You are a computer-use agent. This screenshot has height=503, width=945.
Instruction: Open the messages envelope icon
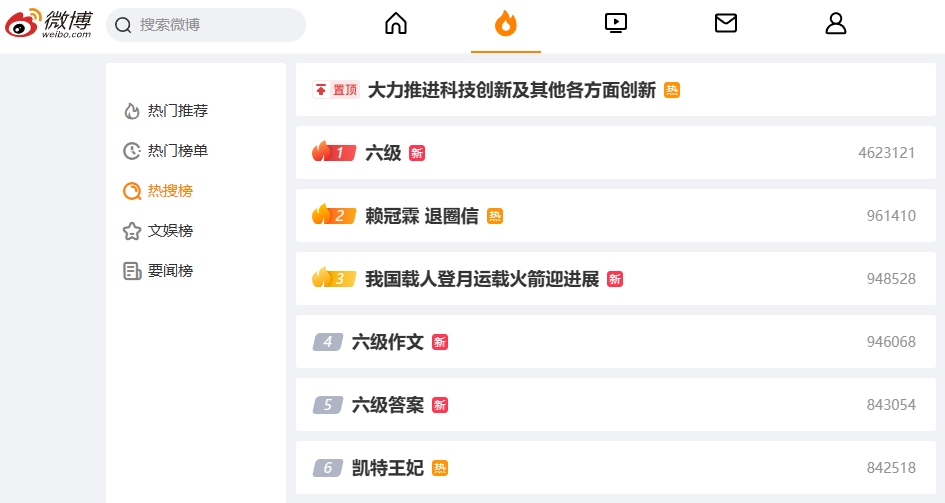tap(726, 23)
